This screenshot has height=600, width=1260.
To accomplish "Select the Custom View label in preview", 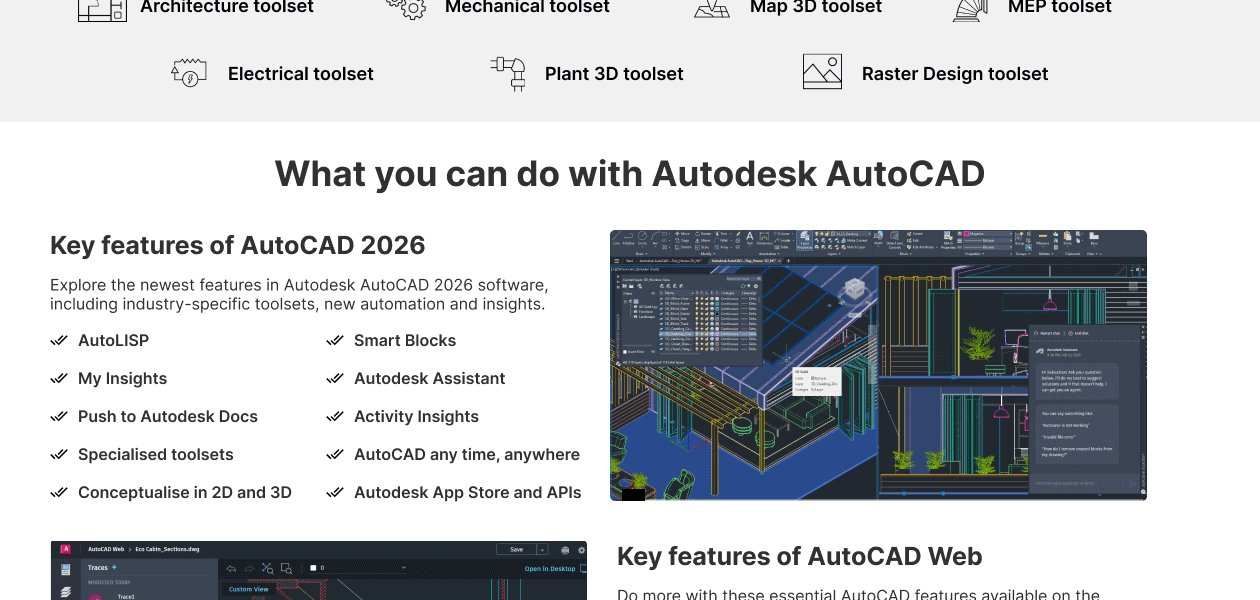I will pyautogui.click(x=248, y=589).
